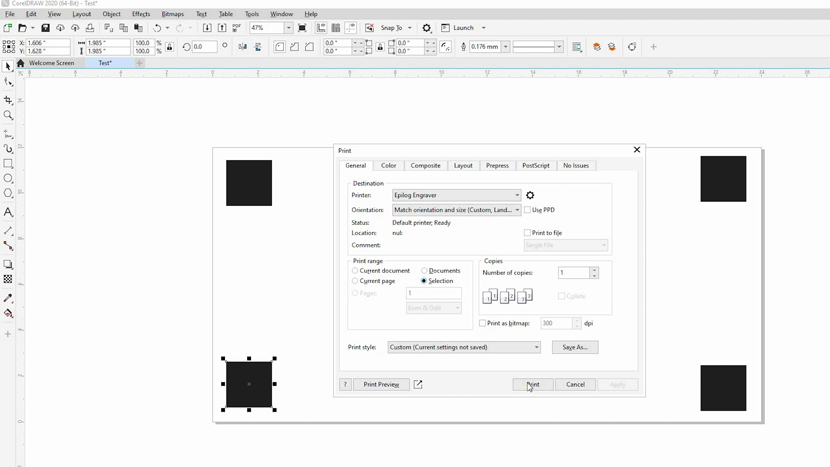Select the Rectangle tool in toolbox
830x467 pixels.
[9, 163]
